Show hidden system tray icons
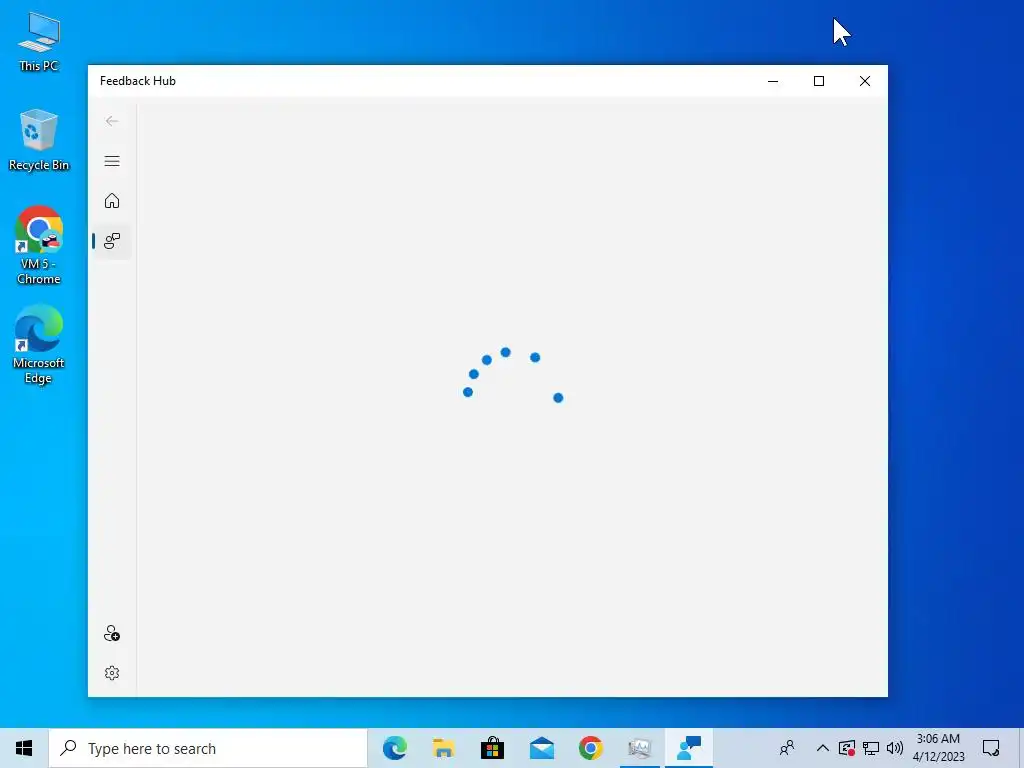The height and width of the screenshot is (768, 1024). pos(823,748)
